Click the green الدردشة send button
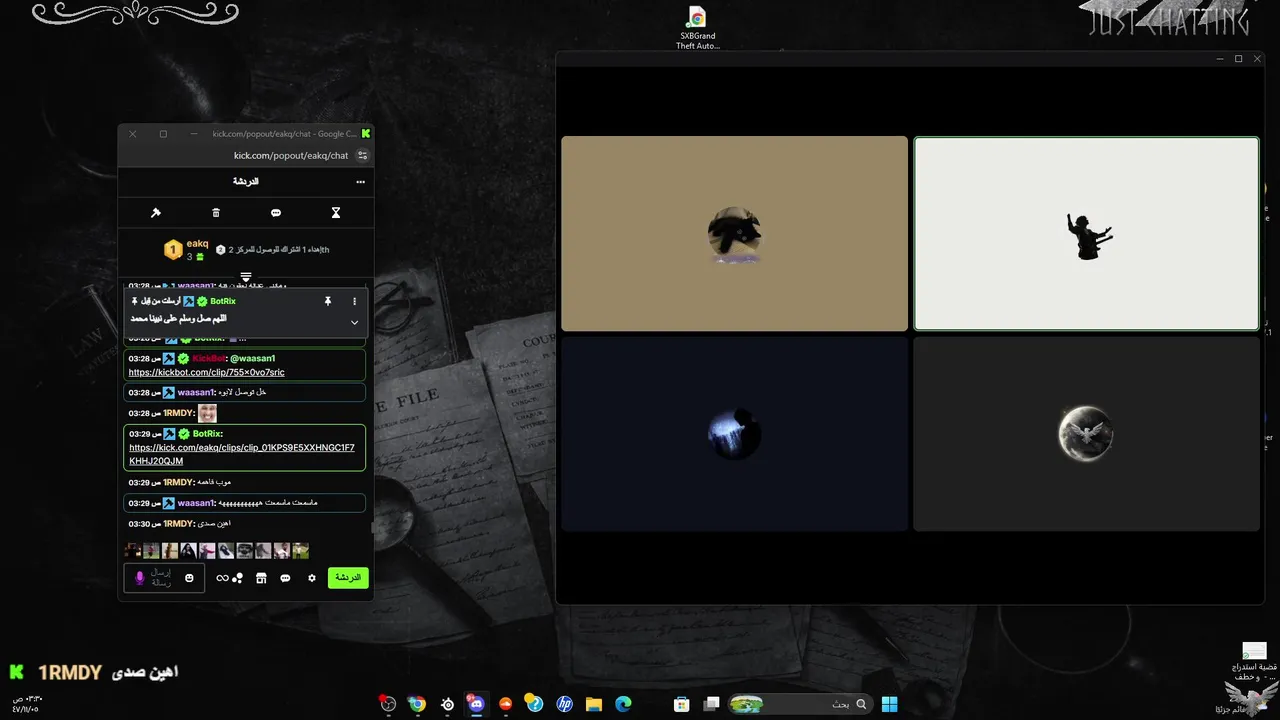This screenshot has width=1280, height=720. tap(348, 578)
